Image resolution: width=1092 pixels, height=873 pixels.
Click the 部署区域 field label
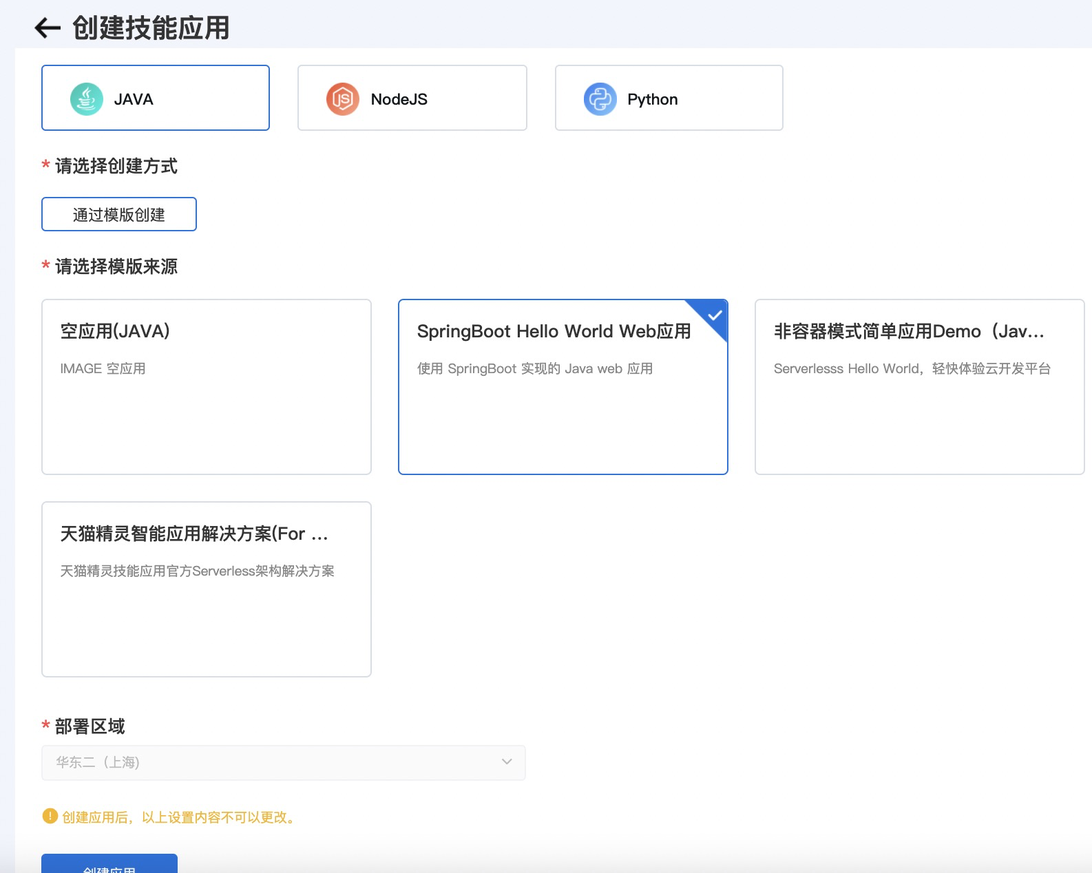(90, 726)
